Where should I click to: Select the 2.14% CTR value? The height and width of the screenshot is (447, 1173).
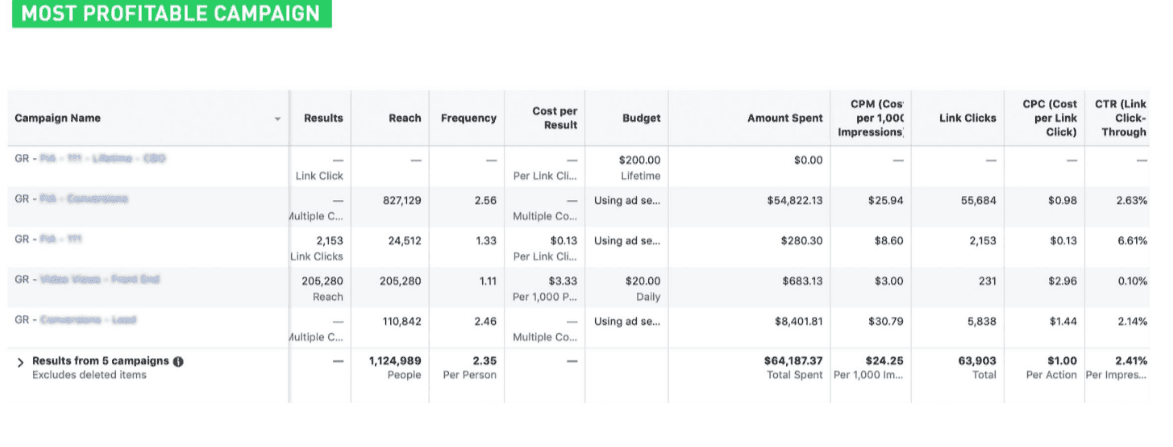tap(1132, 321)
